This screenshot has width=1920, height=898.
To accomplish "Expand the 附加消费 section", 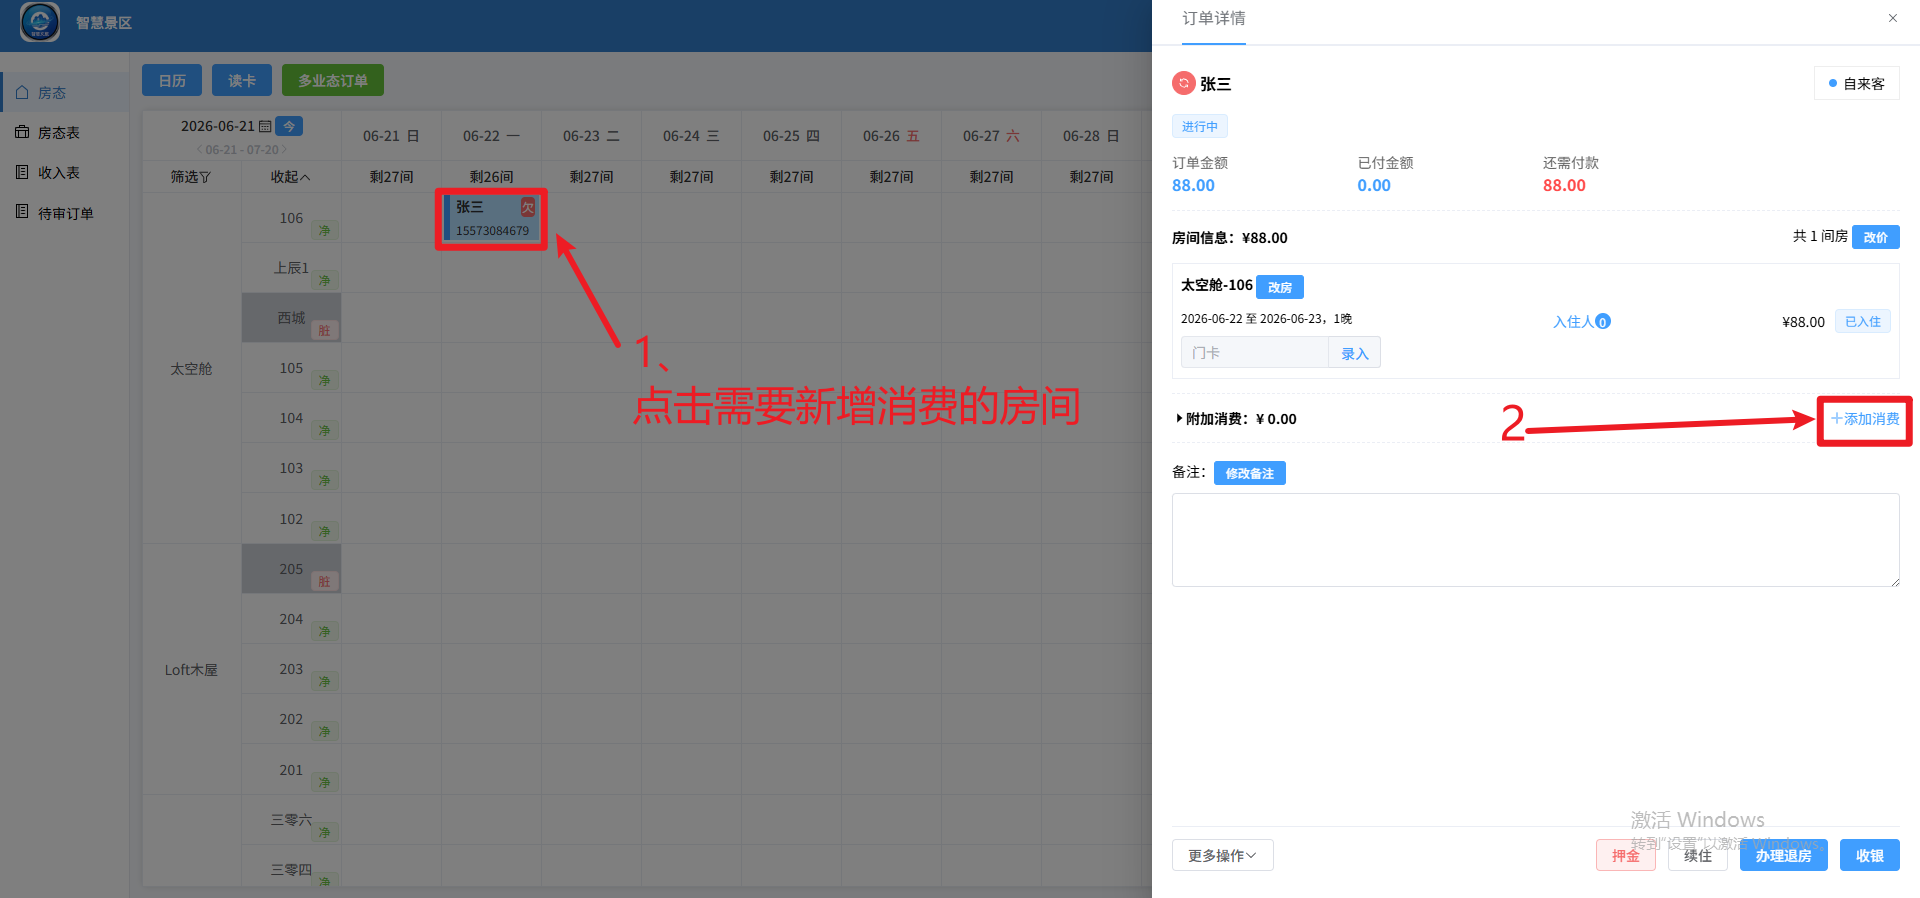I will click(x=1236, y=419).
